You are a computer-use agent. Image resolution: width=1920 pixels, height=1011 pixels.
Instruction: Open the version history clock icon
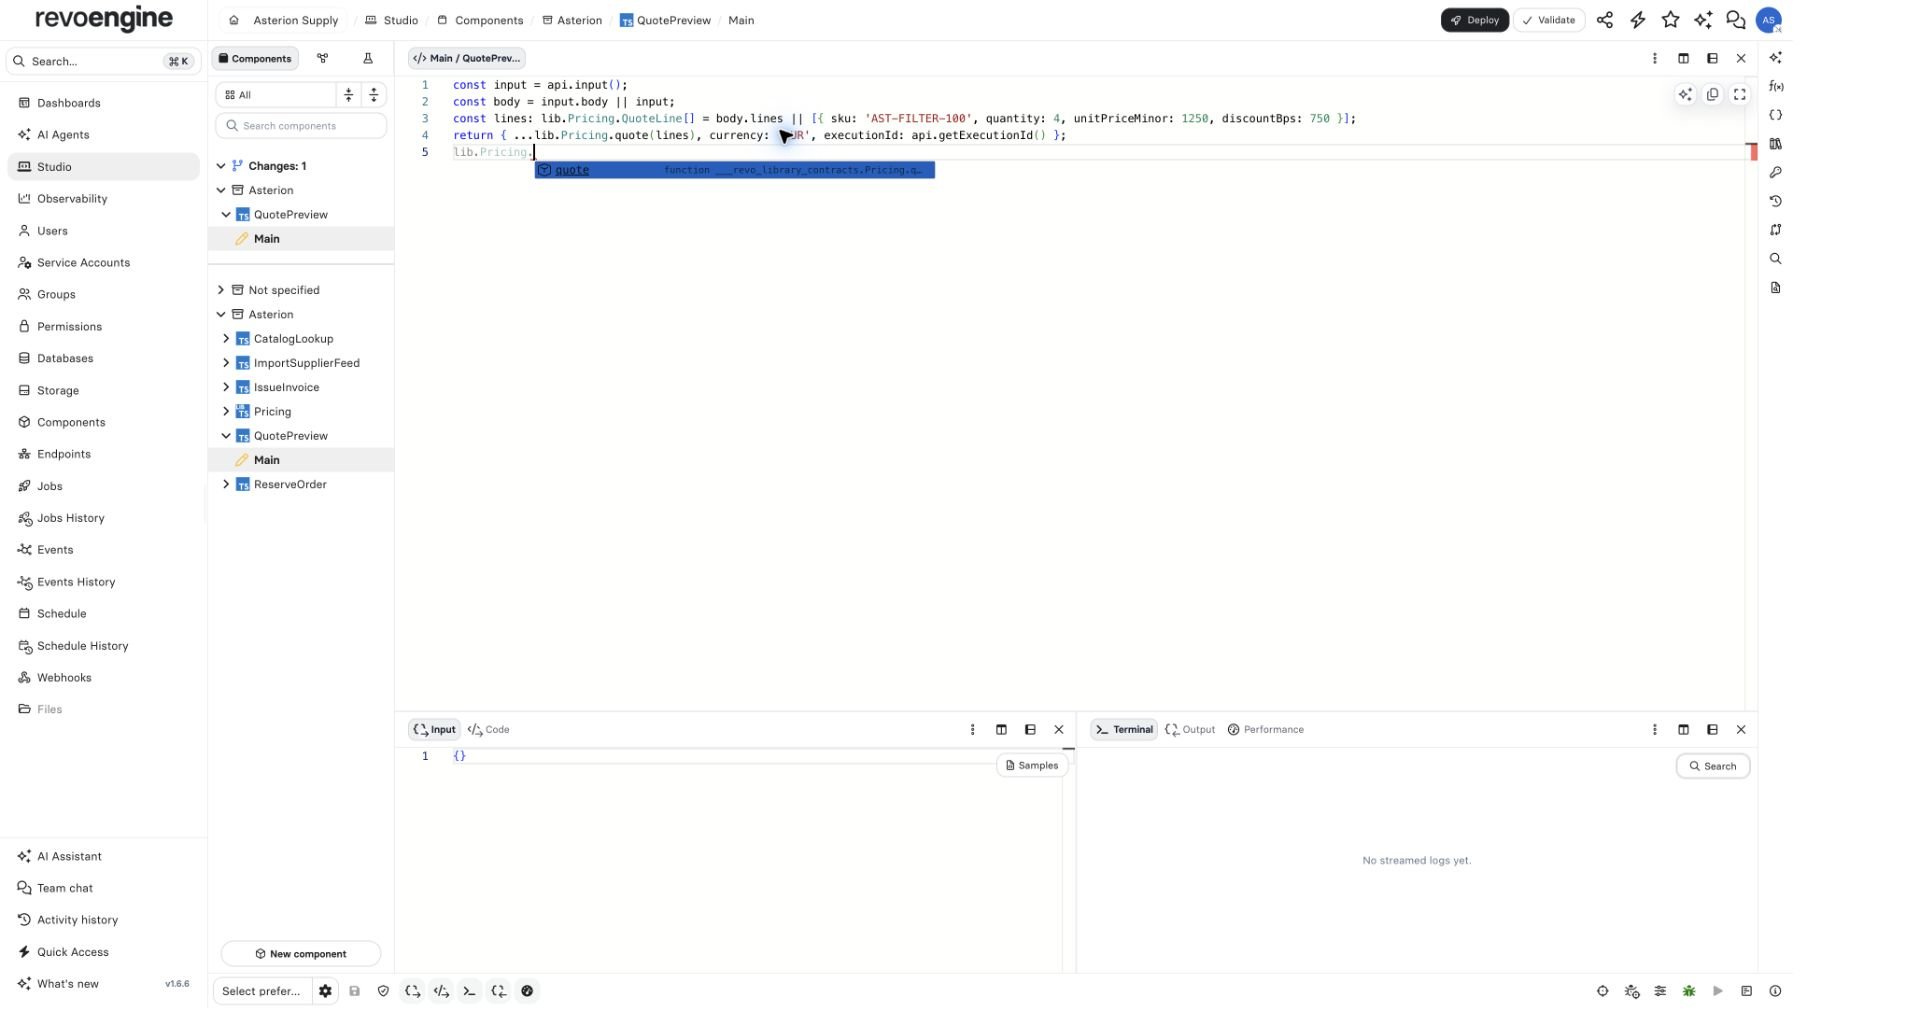(1776, 201)
